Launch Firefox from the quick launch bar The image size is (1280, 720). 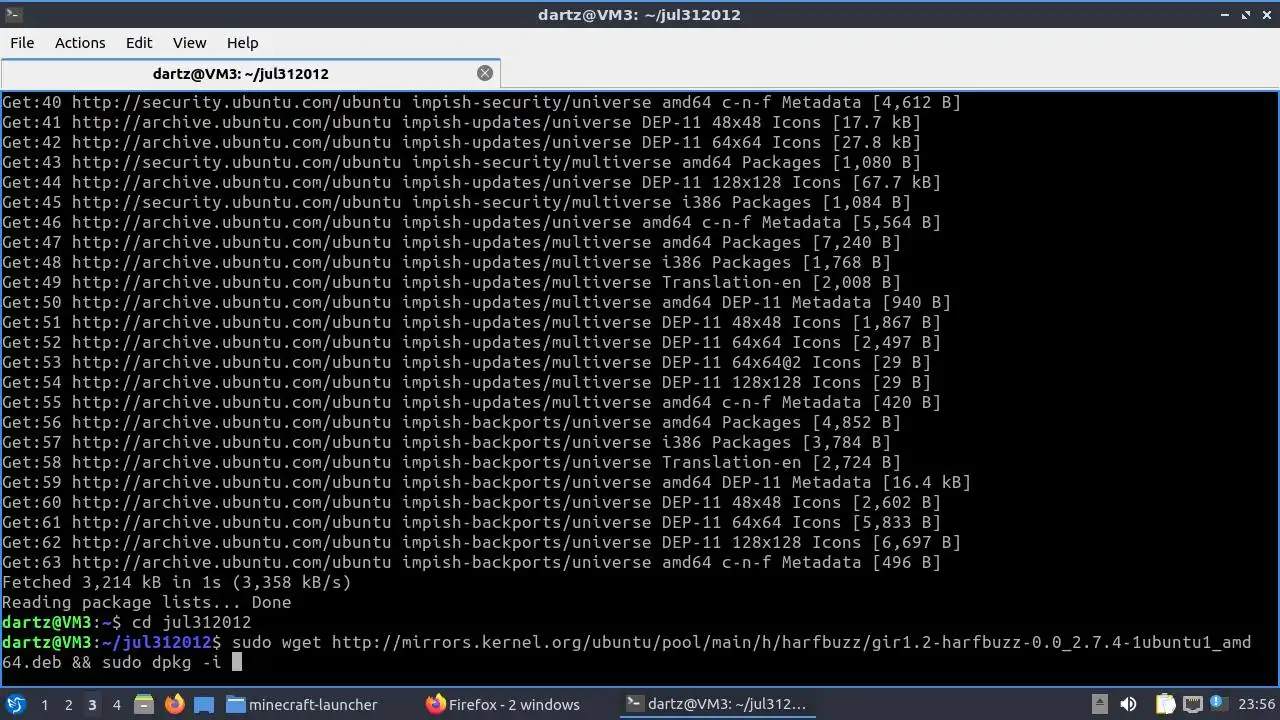pos(174,704)
